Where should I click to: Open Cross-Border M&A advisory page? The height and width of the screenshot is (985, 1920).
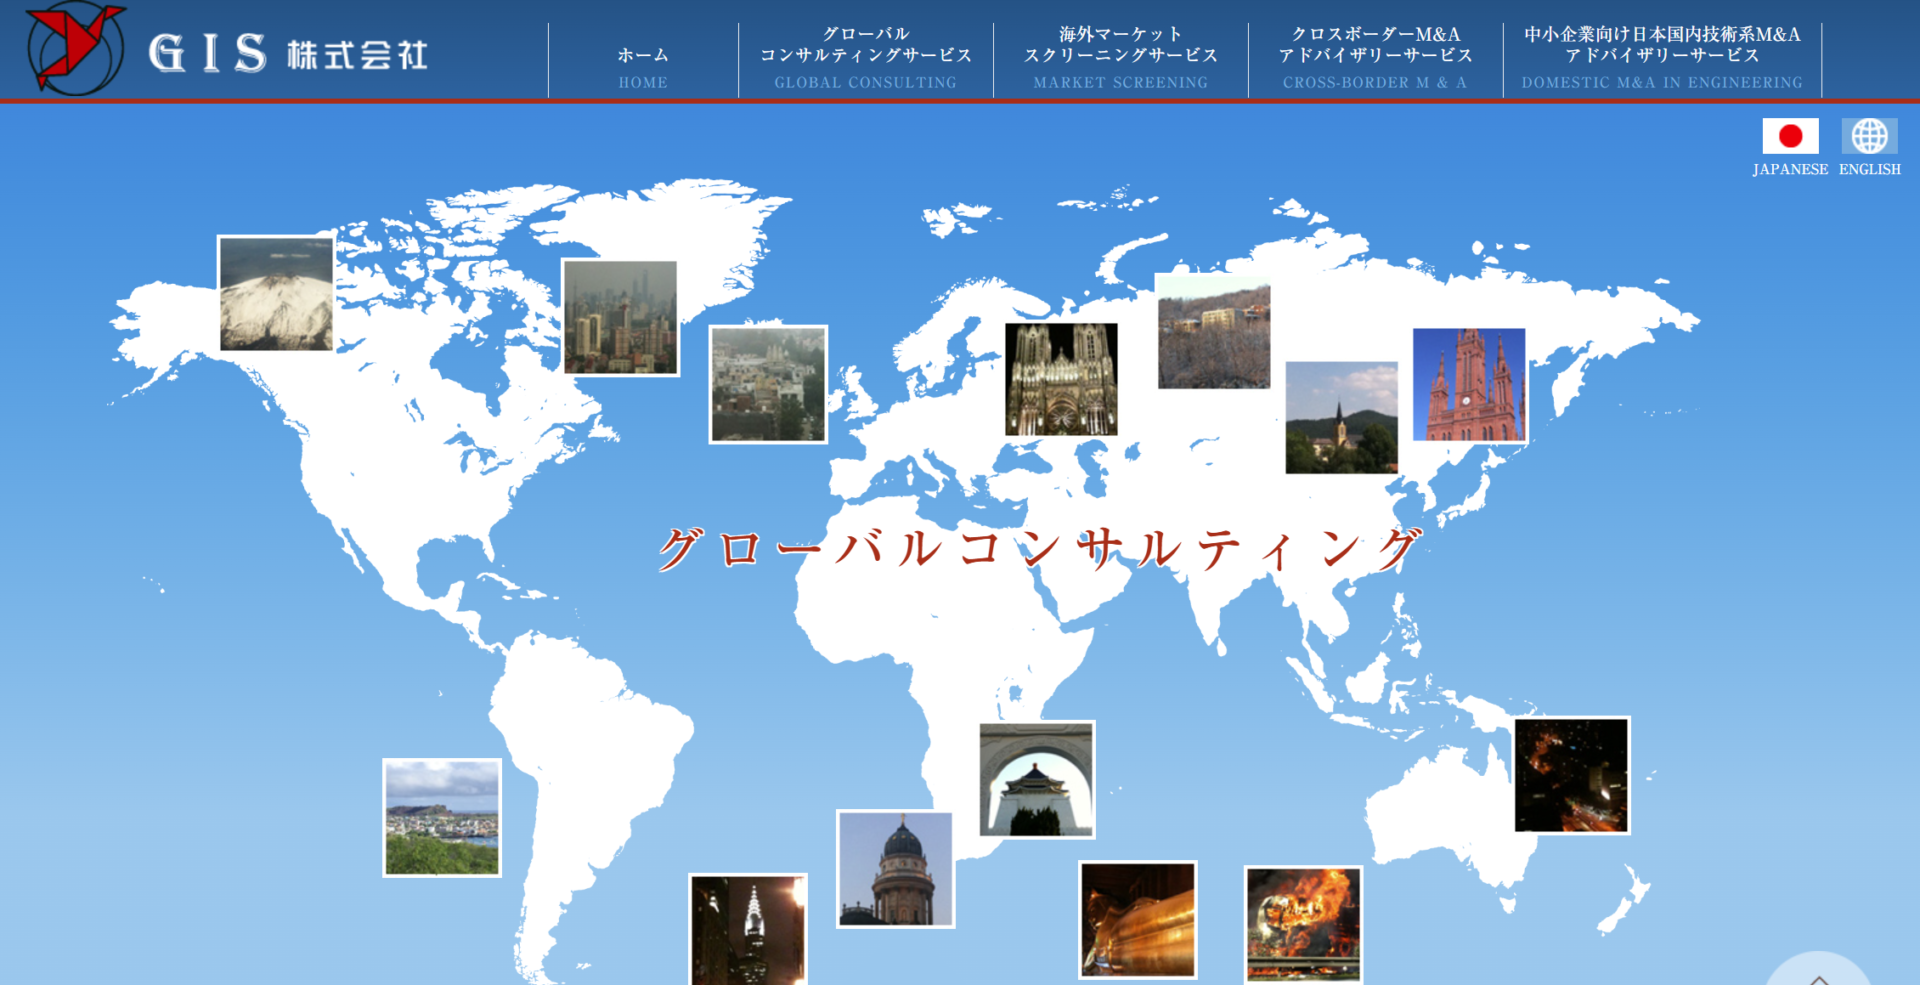(x=1375, y=60)
